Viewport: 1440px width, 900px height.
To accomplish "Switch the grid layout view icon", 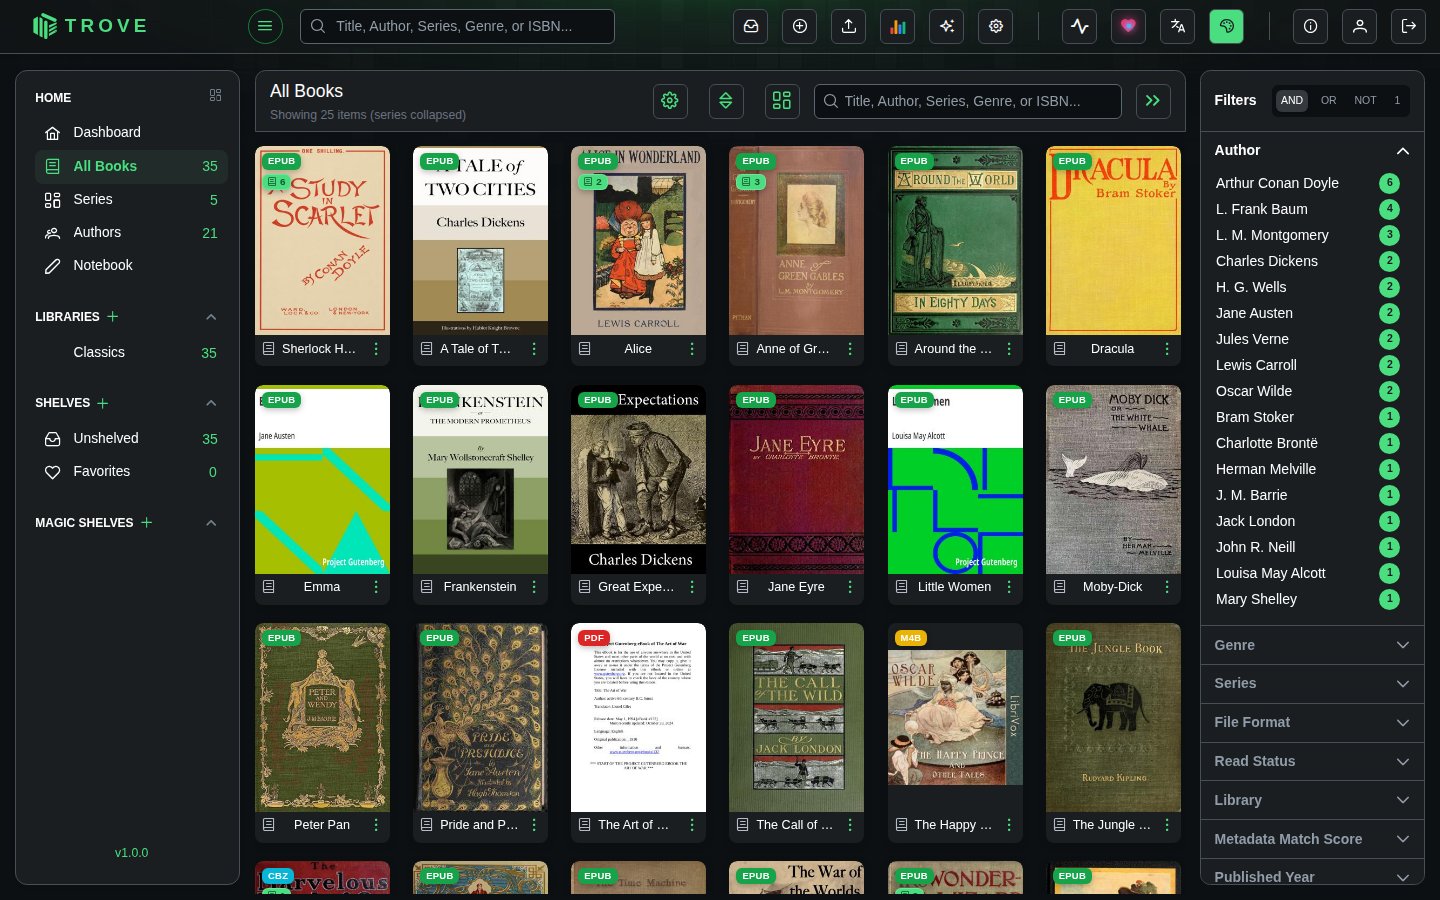I will tap(782, 101).
